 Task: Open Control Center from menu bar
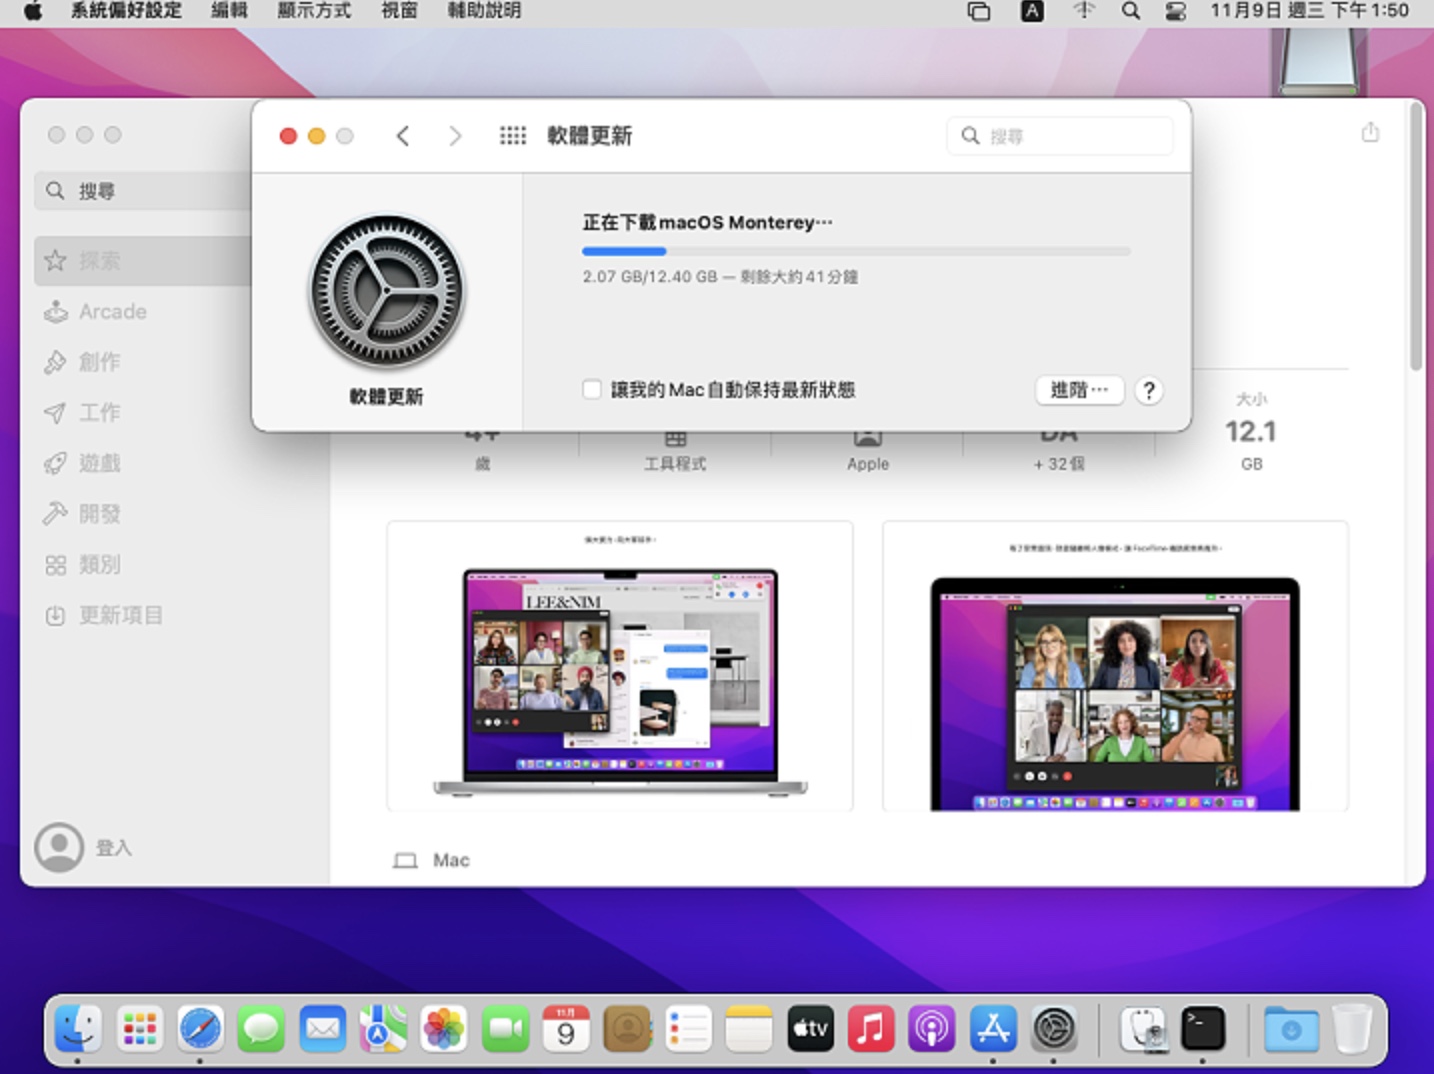click(1175, 11)
